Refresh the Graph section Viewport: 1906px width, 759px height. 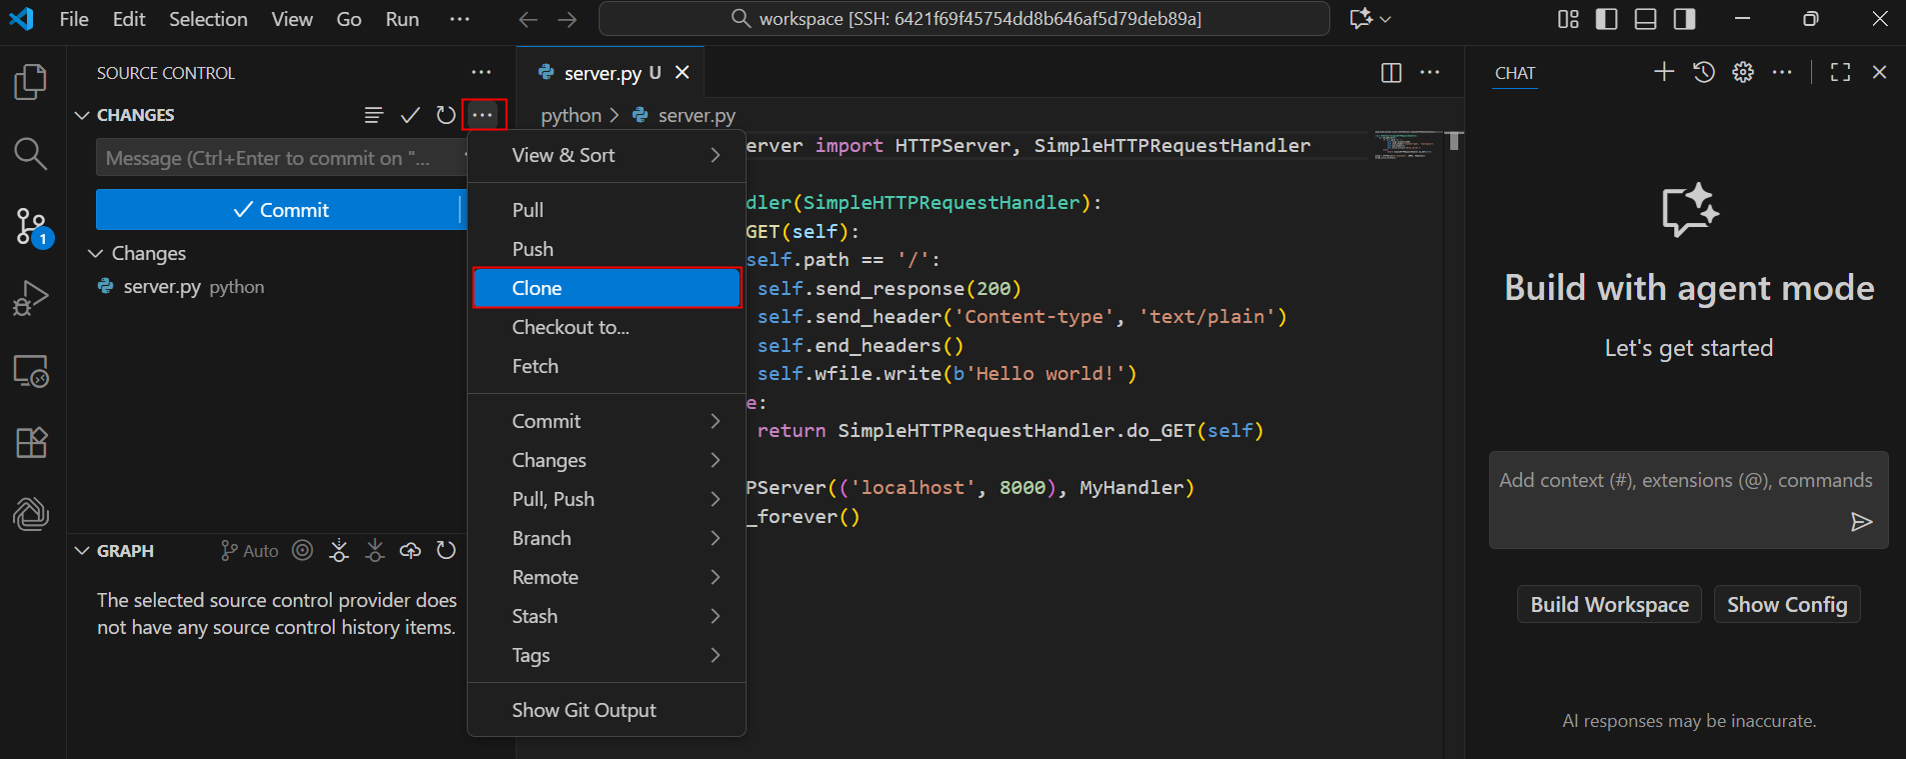pos(446,550)
